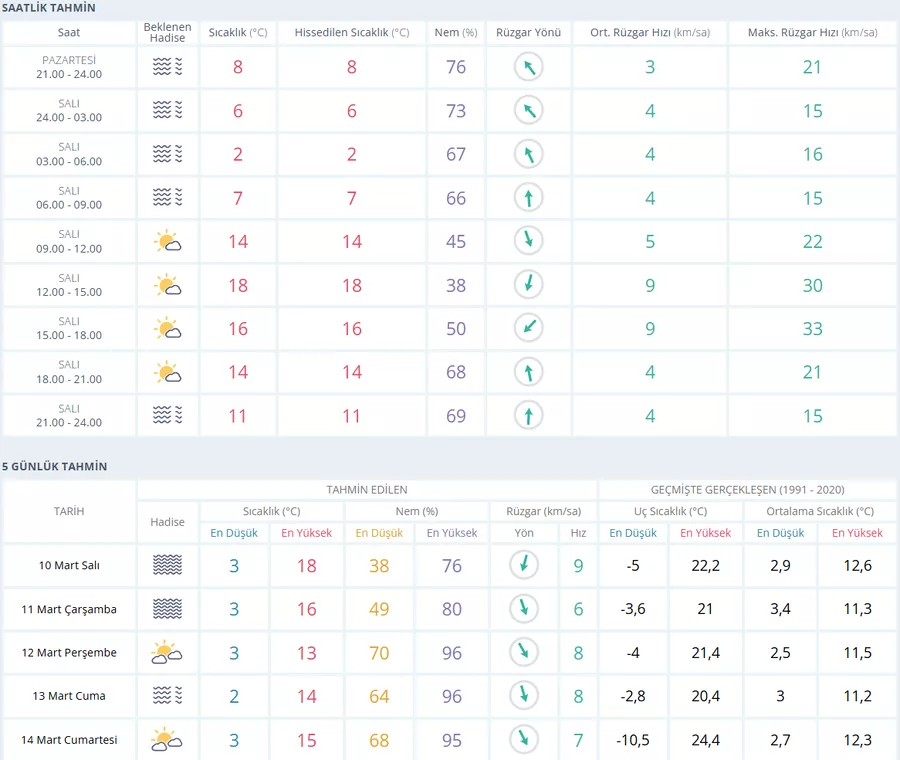Click the Rüzgar Yönü column header

point(528,33)
